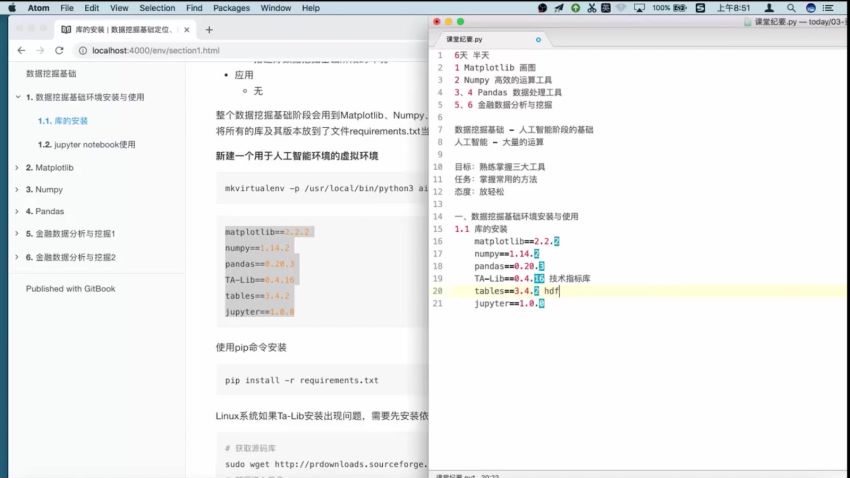Open the 3. Numpy chapter link

click(x=44, y=190)
